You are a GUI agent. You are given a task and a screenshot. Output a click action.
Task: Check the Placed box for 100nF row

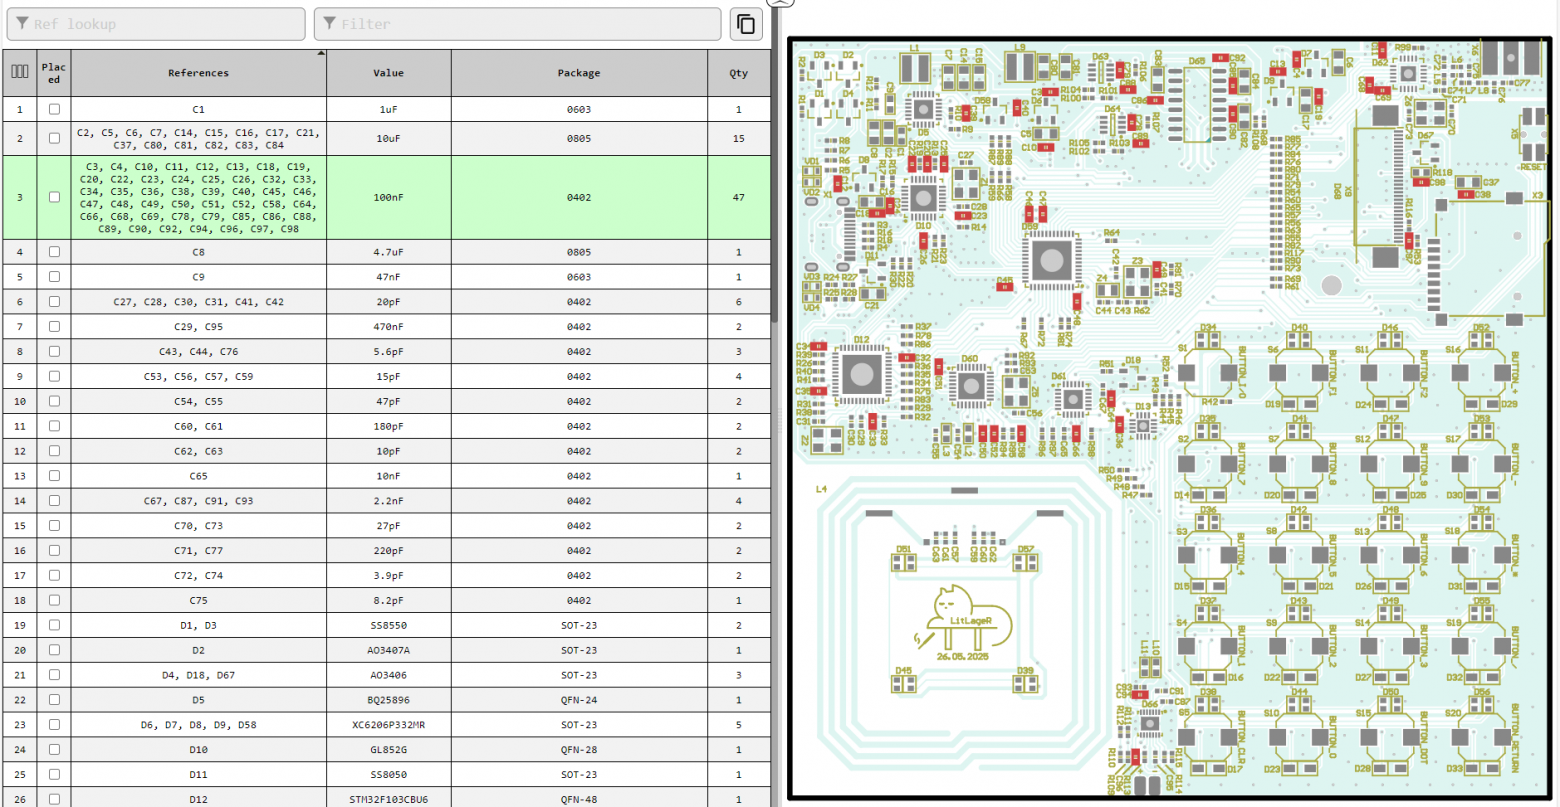tap(54, 197)
